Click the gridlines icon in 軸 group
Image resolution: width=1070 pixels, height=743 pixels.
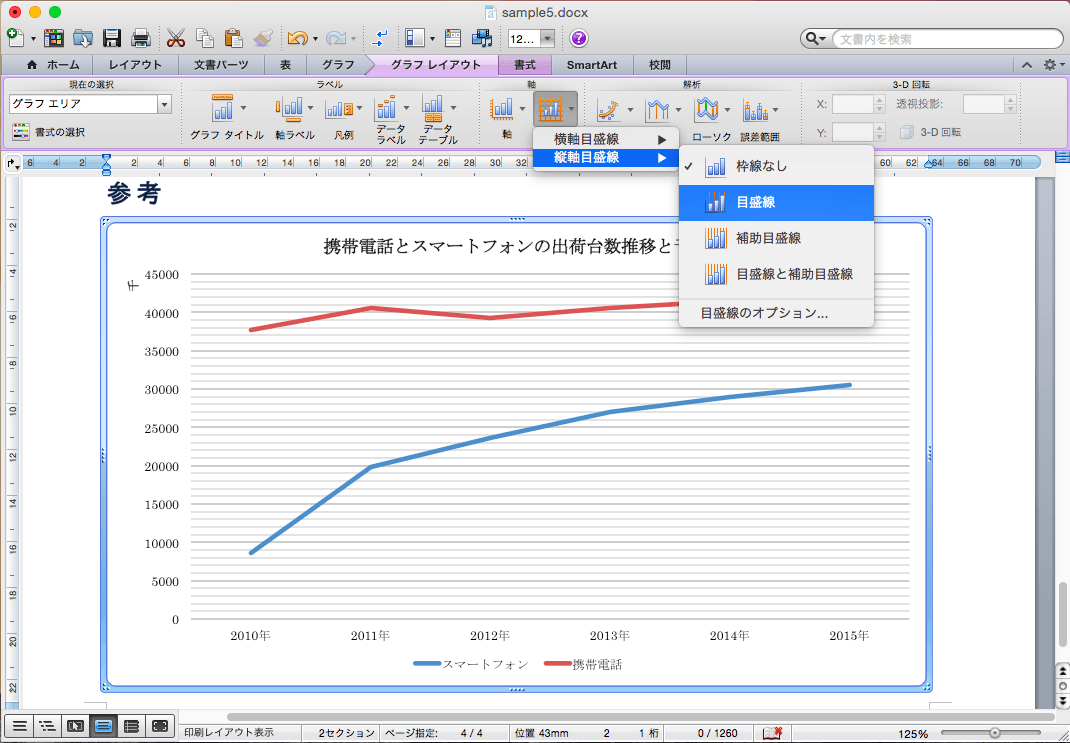(x=550, y=109)
